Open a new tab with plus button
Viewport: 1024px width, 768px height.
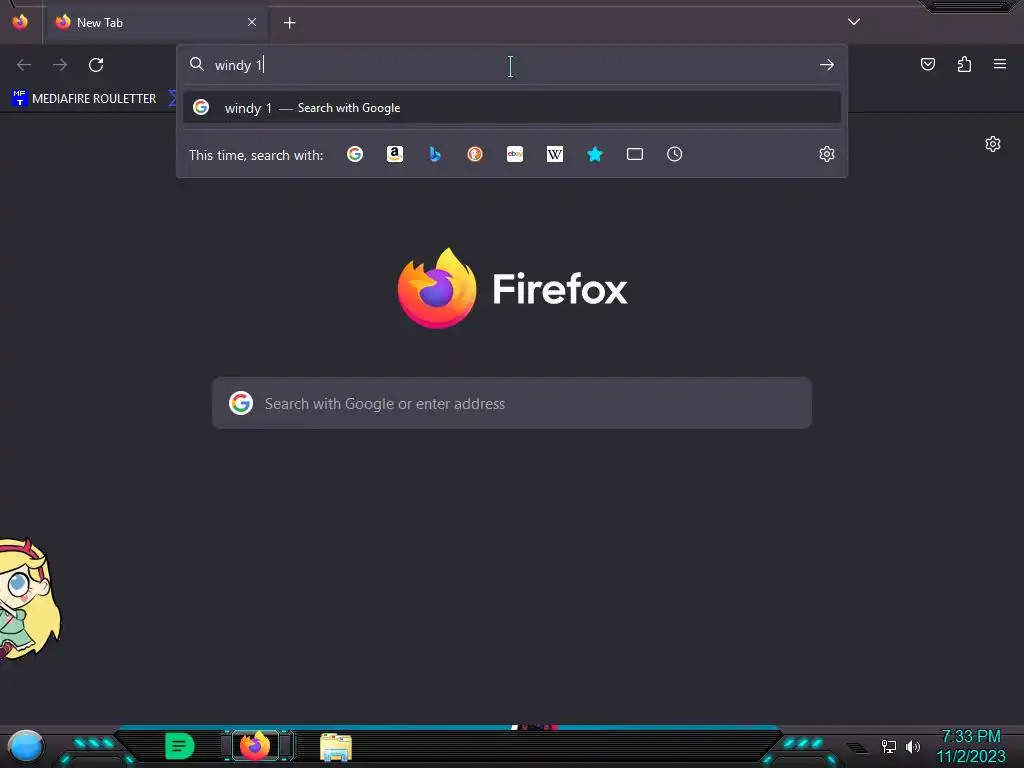pos(289,23)
